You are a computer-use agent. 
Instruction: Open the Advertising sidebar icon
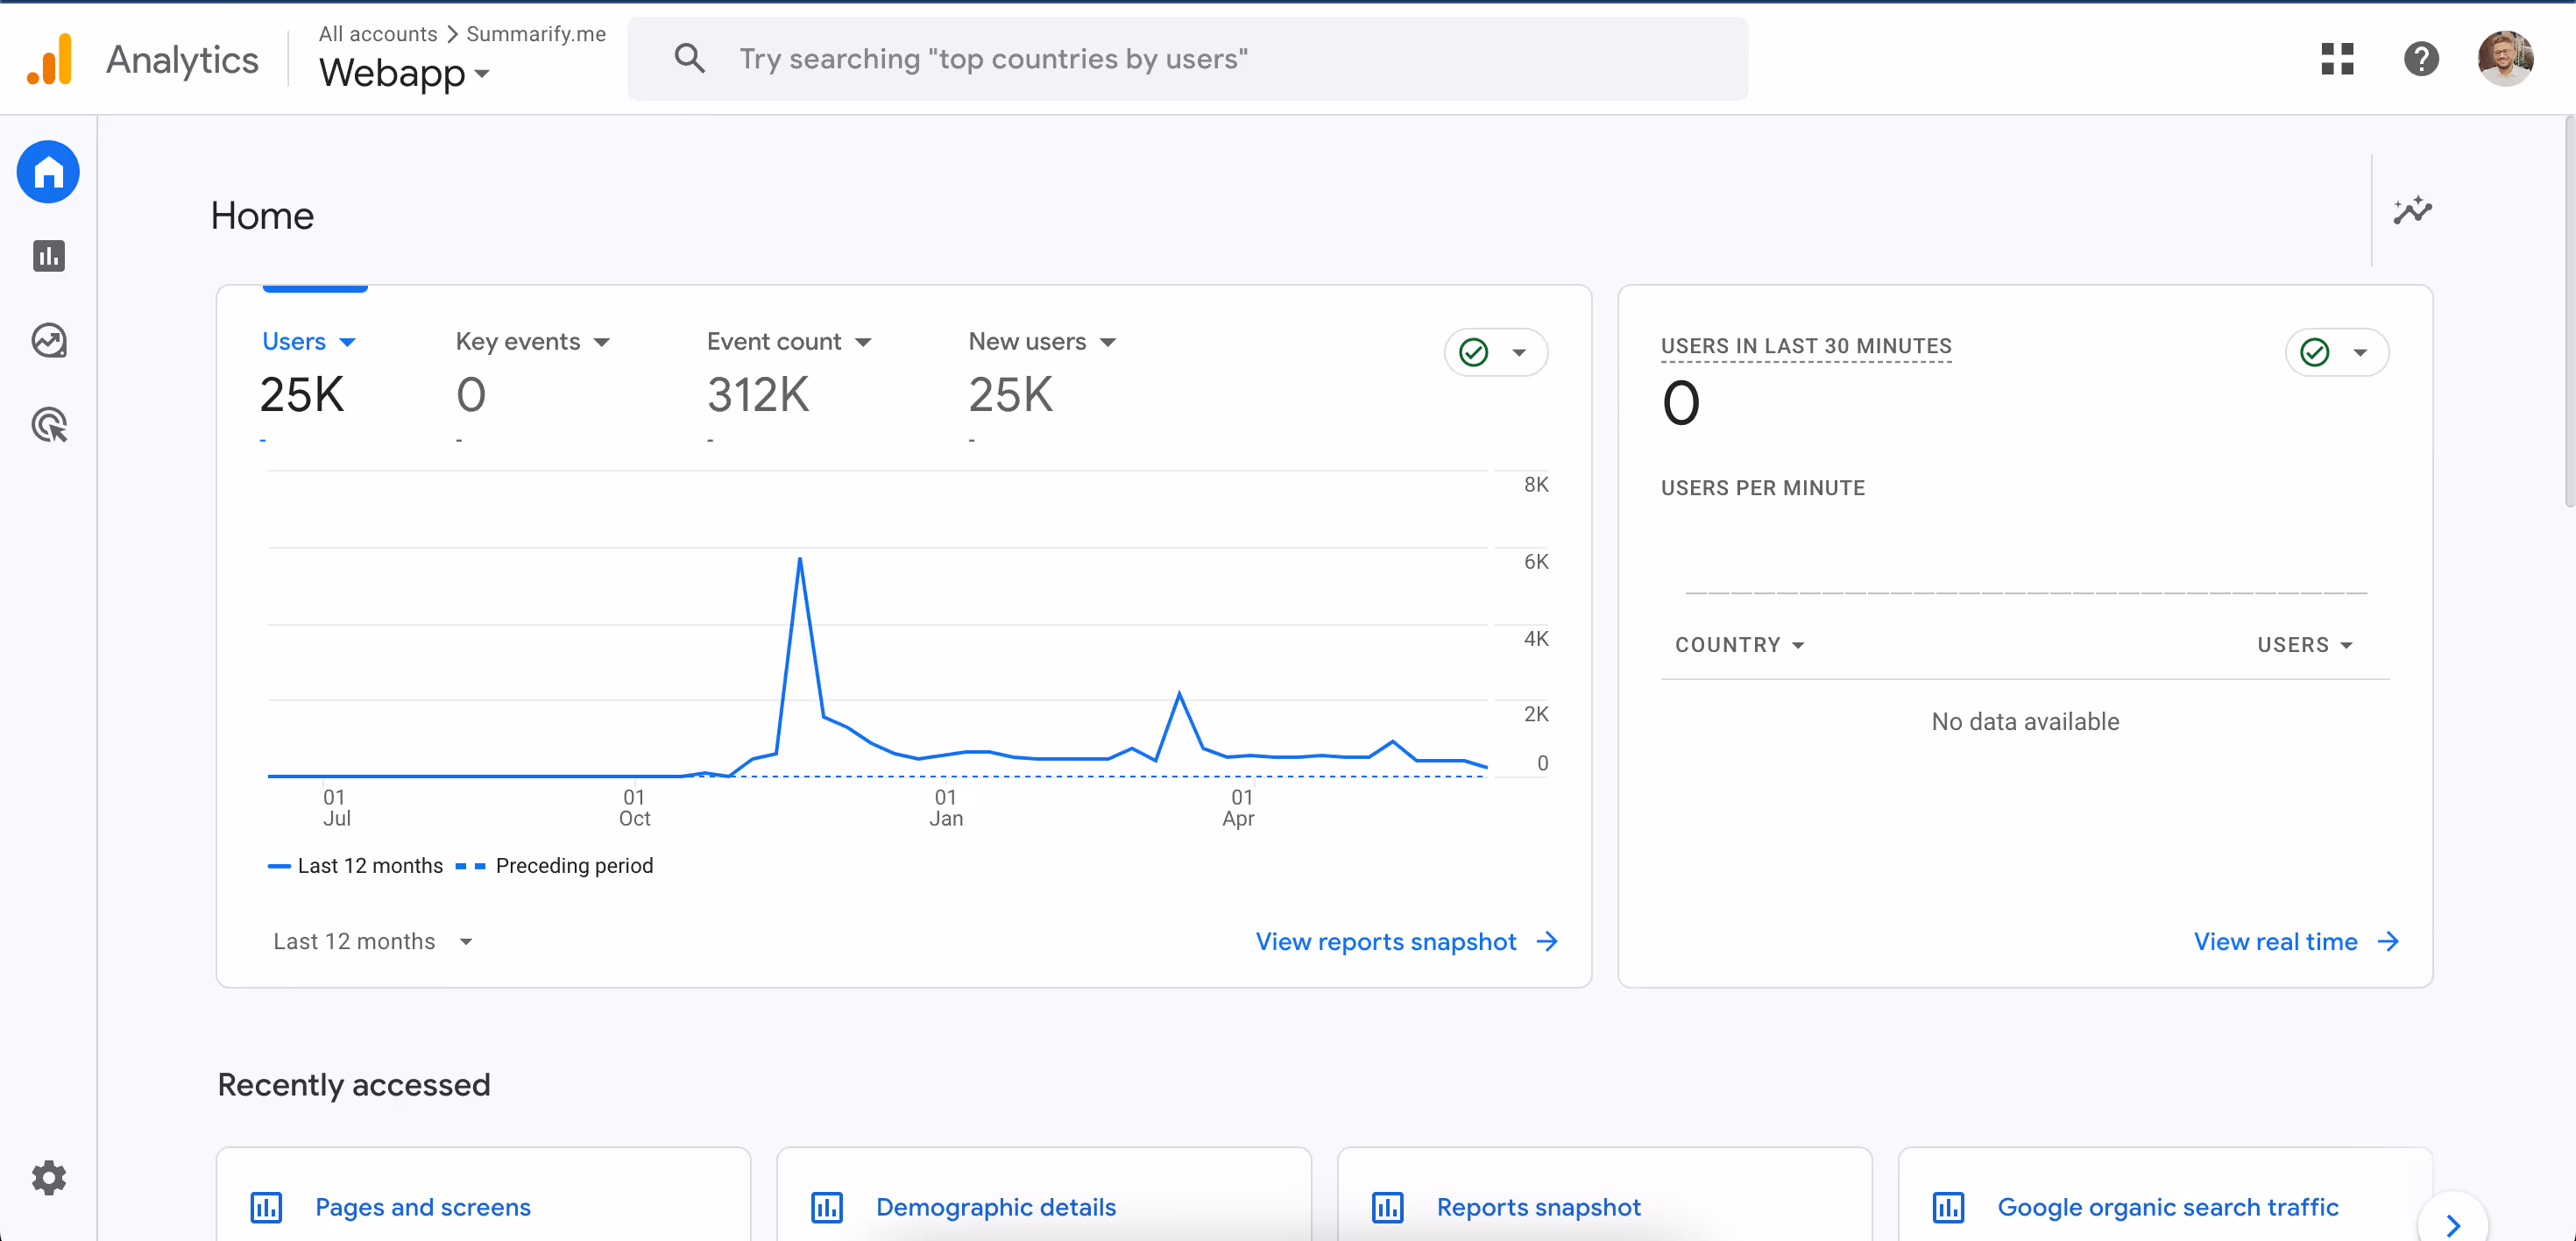(48, 425)
